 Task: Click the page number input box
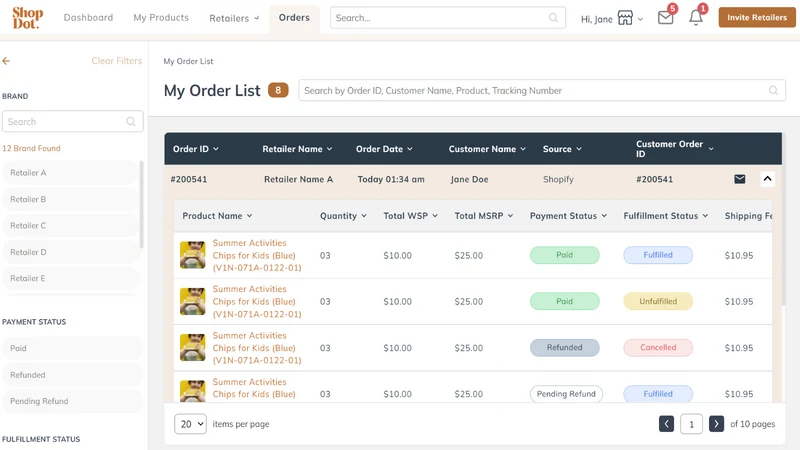691,424
